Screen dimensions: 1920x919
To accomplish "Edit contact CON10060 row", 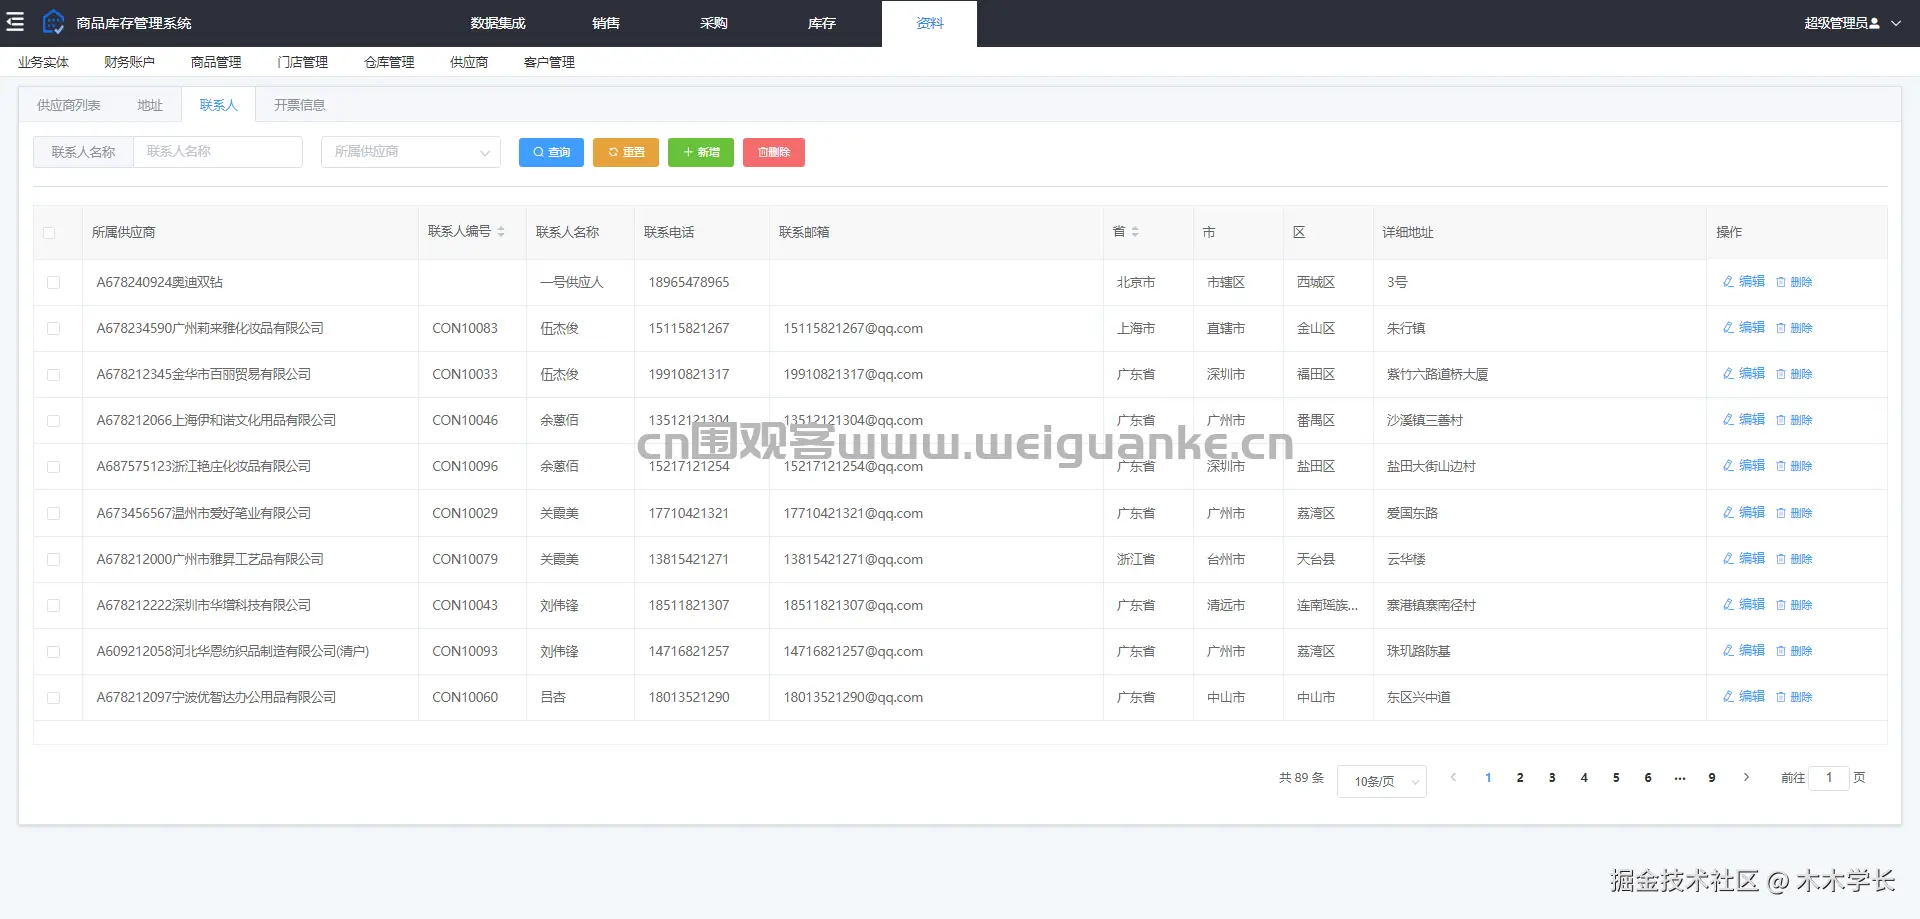I will (1744, 697).
